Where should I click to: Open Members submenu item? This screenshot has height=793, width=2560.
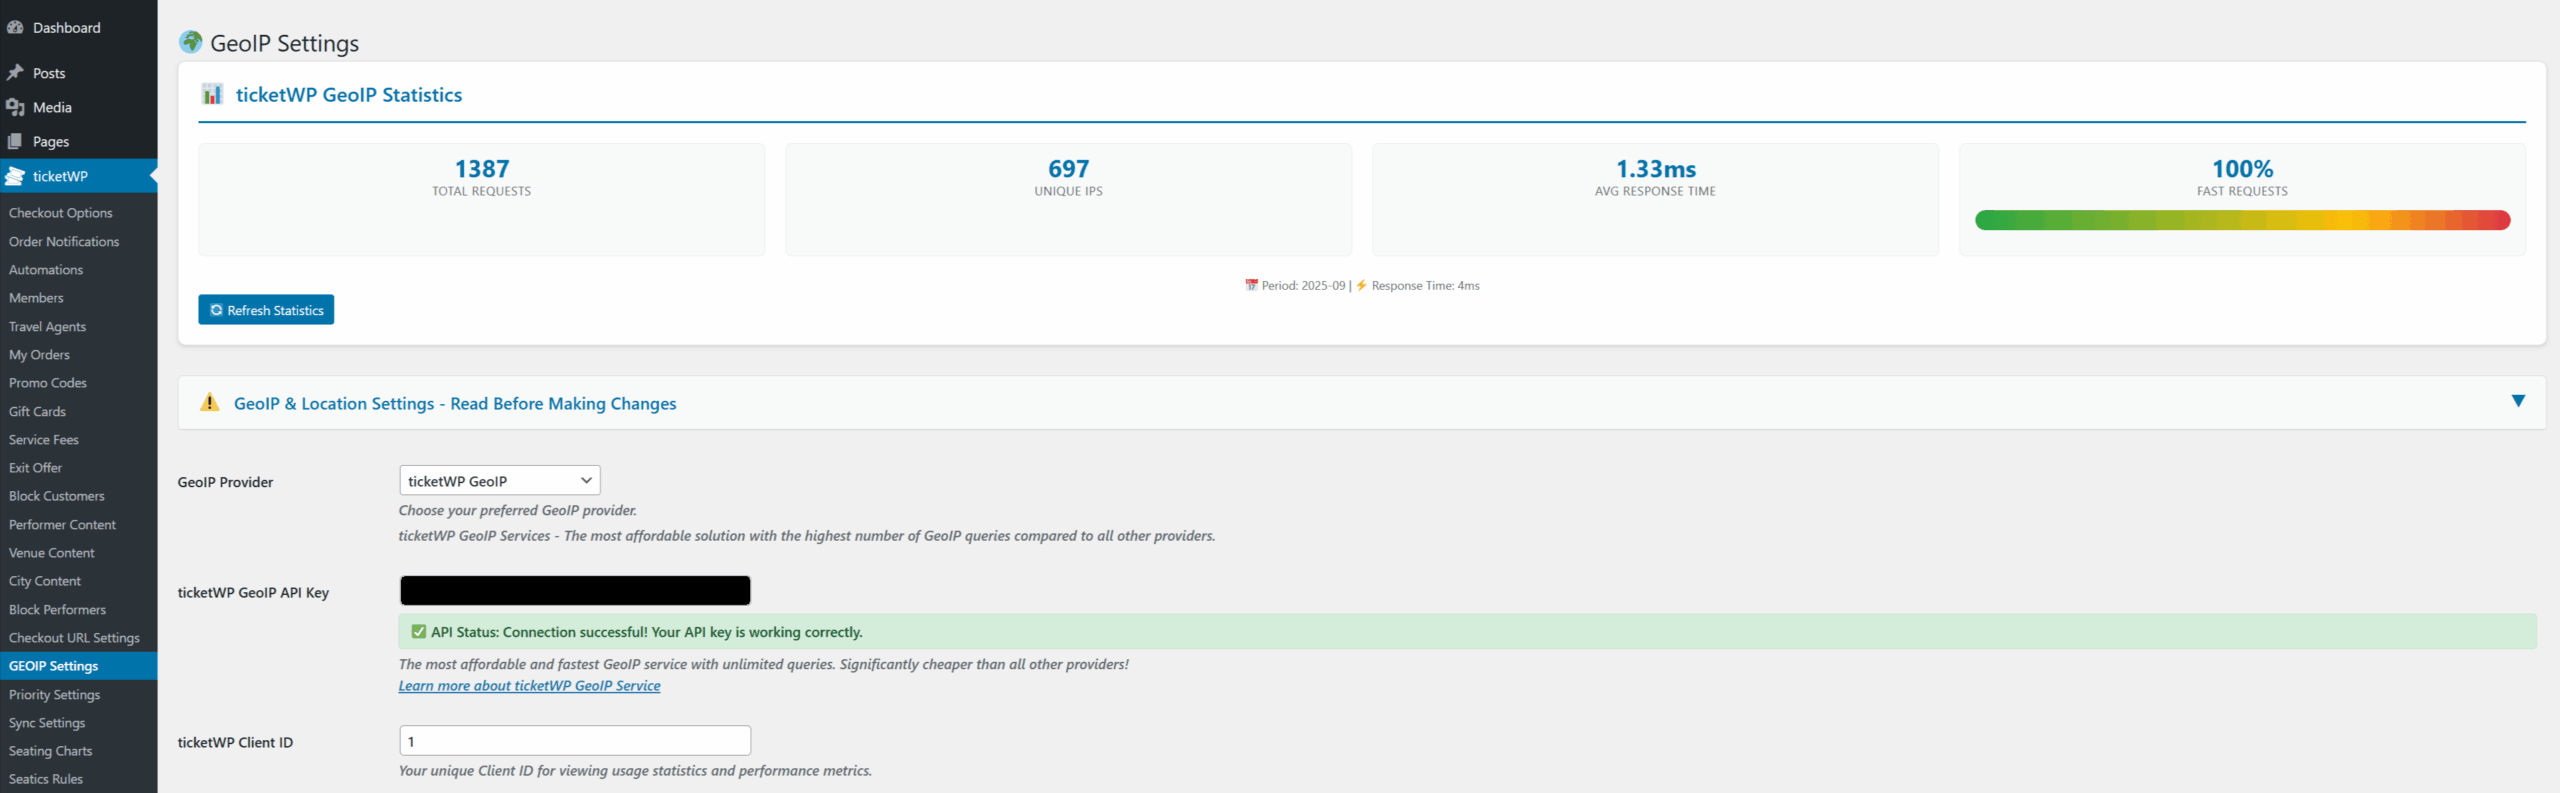click(x=36, y=298)
